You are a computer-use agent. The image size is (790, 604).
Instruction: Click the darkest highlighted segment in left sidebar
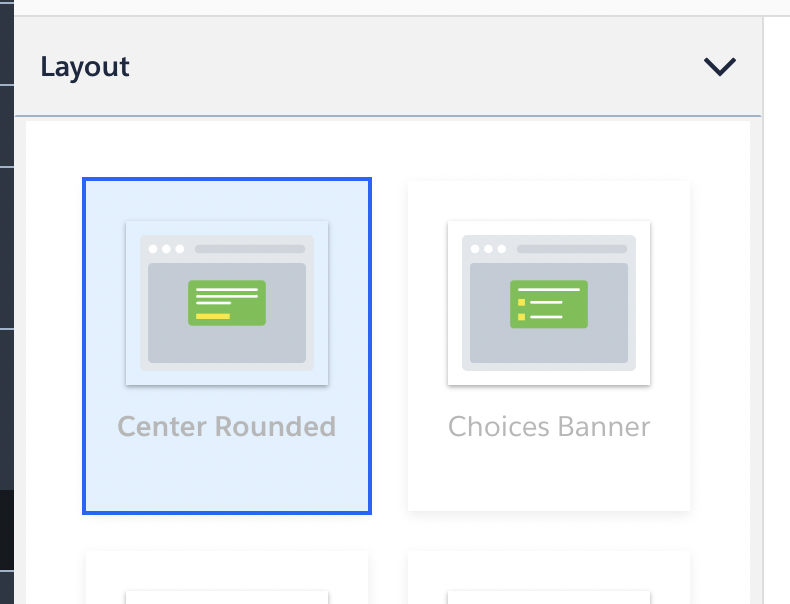click(x=7, y=530)
